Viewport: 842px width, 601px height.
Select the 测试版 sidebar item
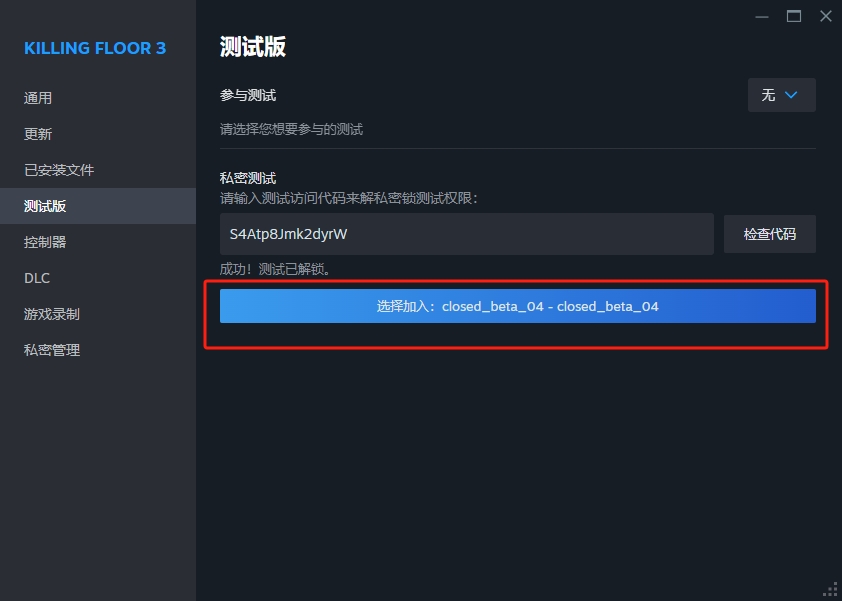[98, 206]
